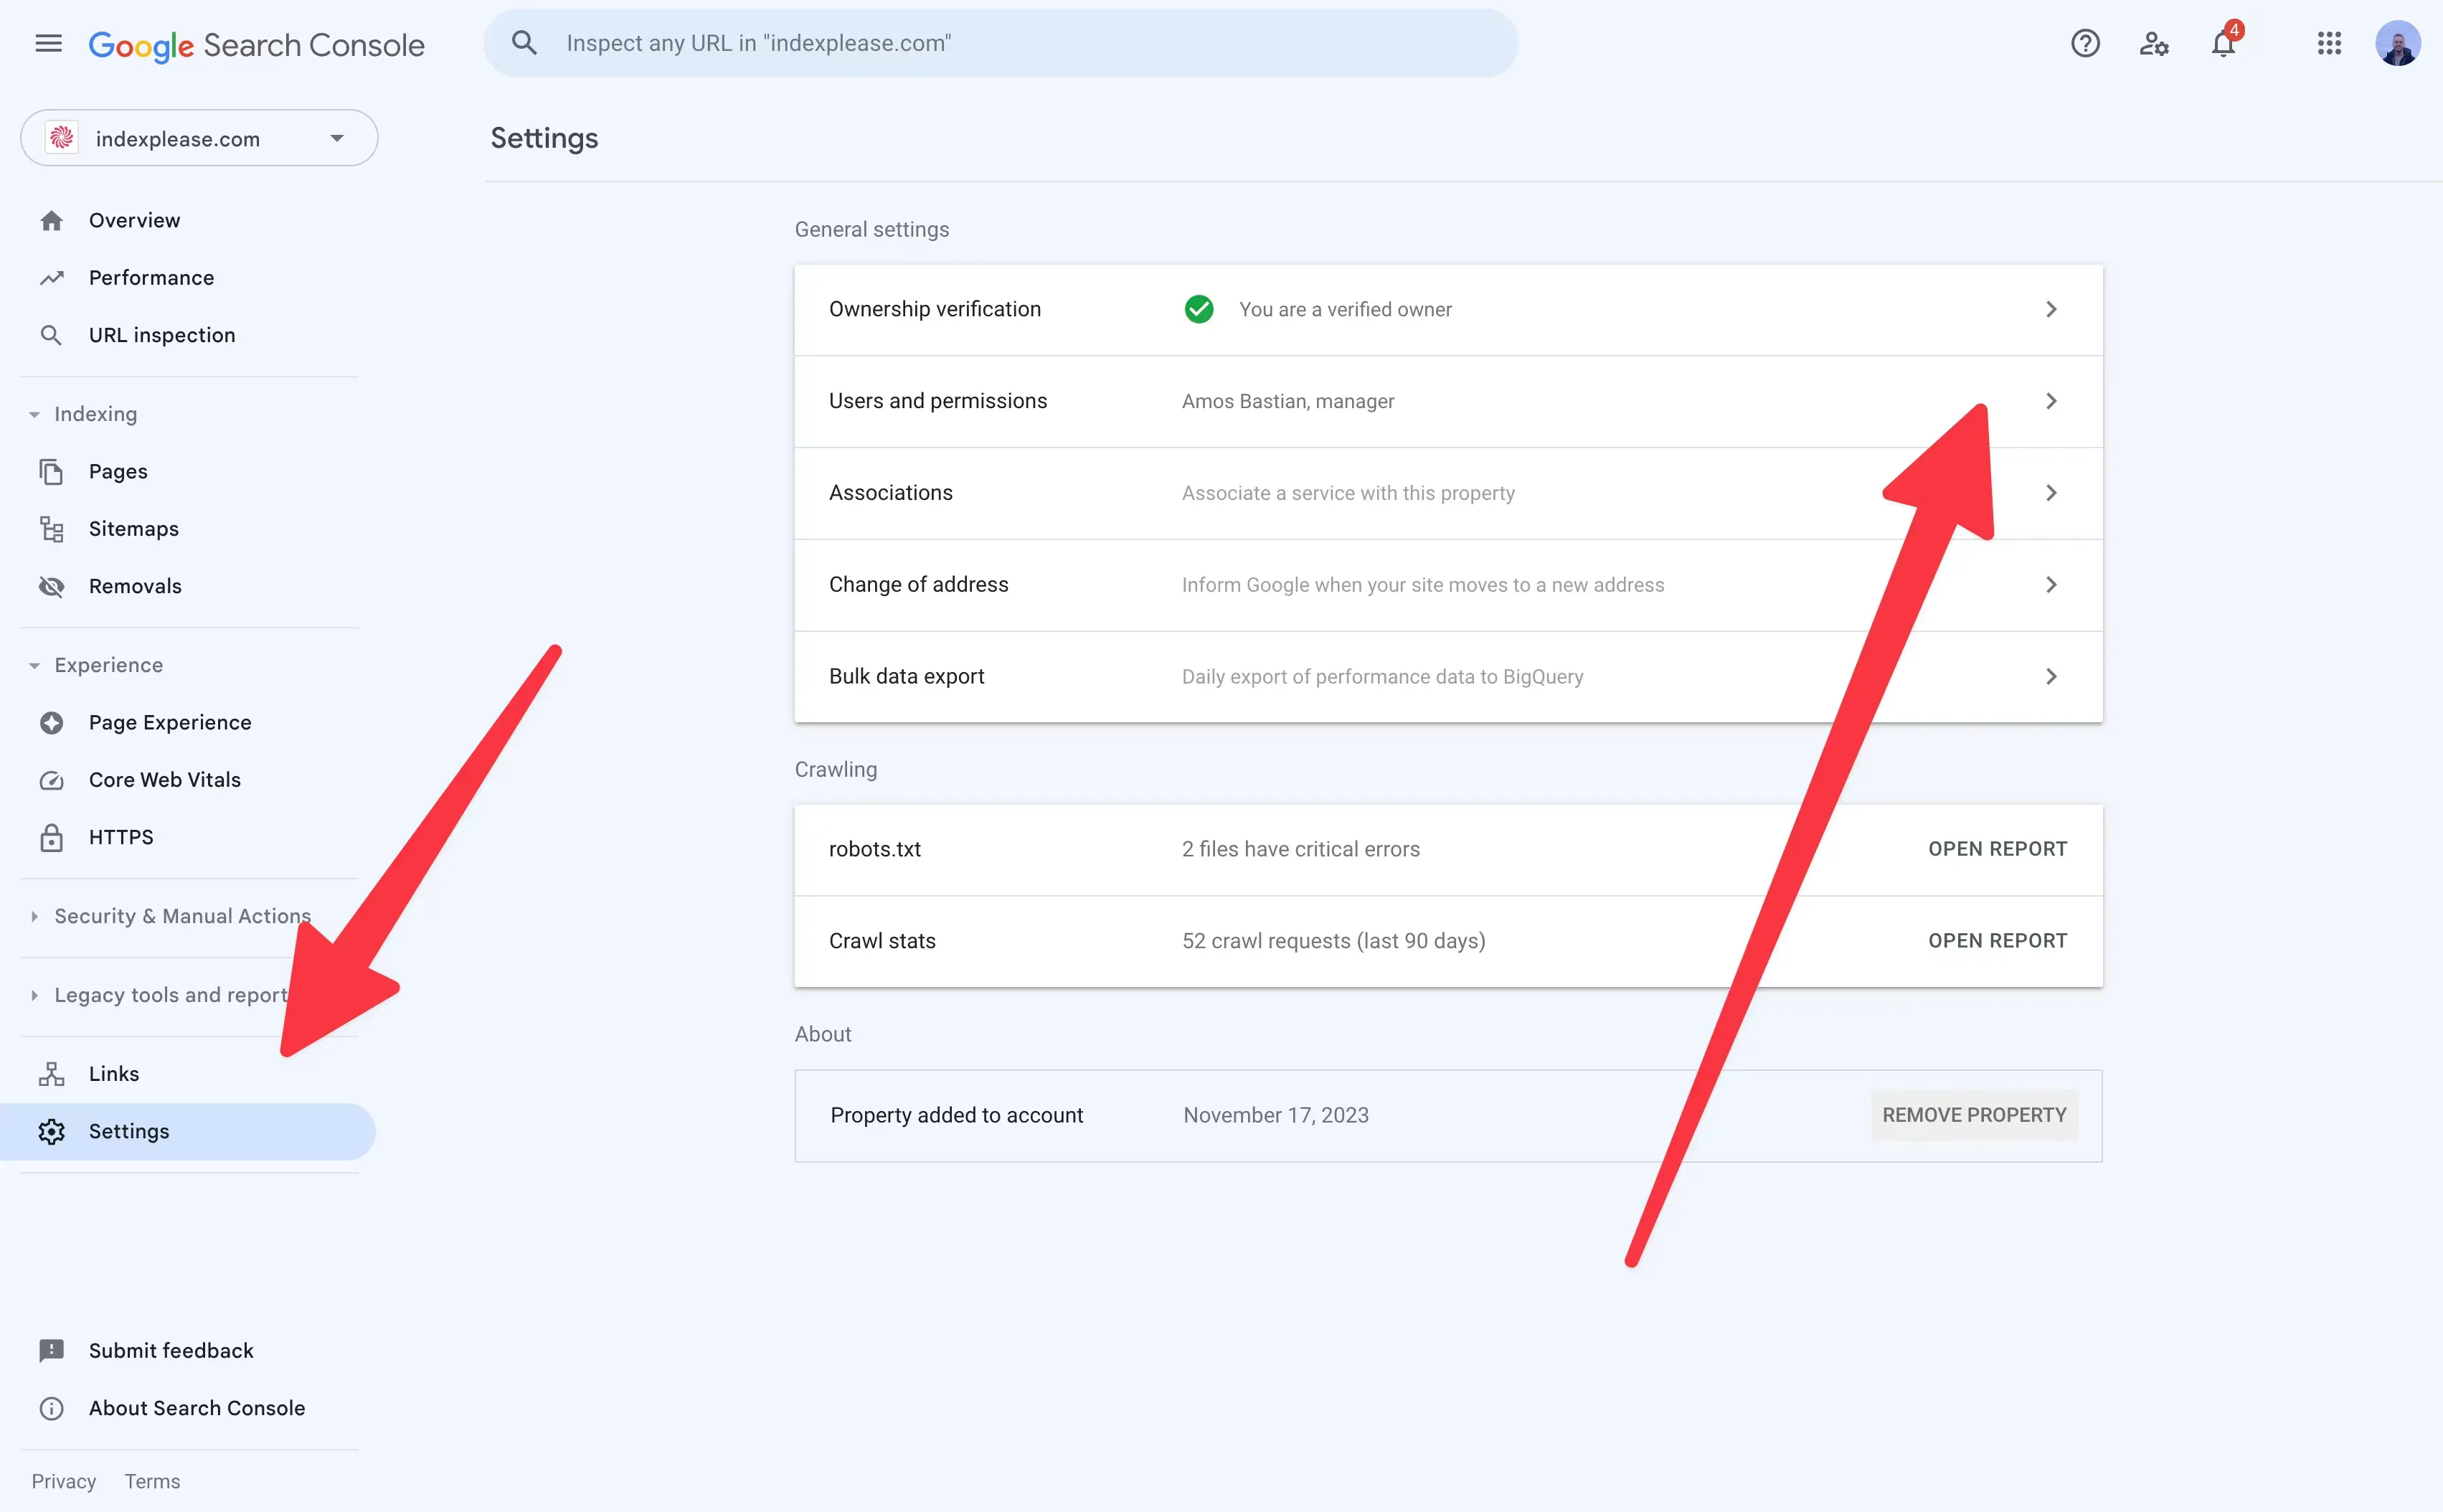Screen dimensions: 2443x1512
Task: Click the Removals hidden-eye icon
Action: (51, 586)
